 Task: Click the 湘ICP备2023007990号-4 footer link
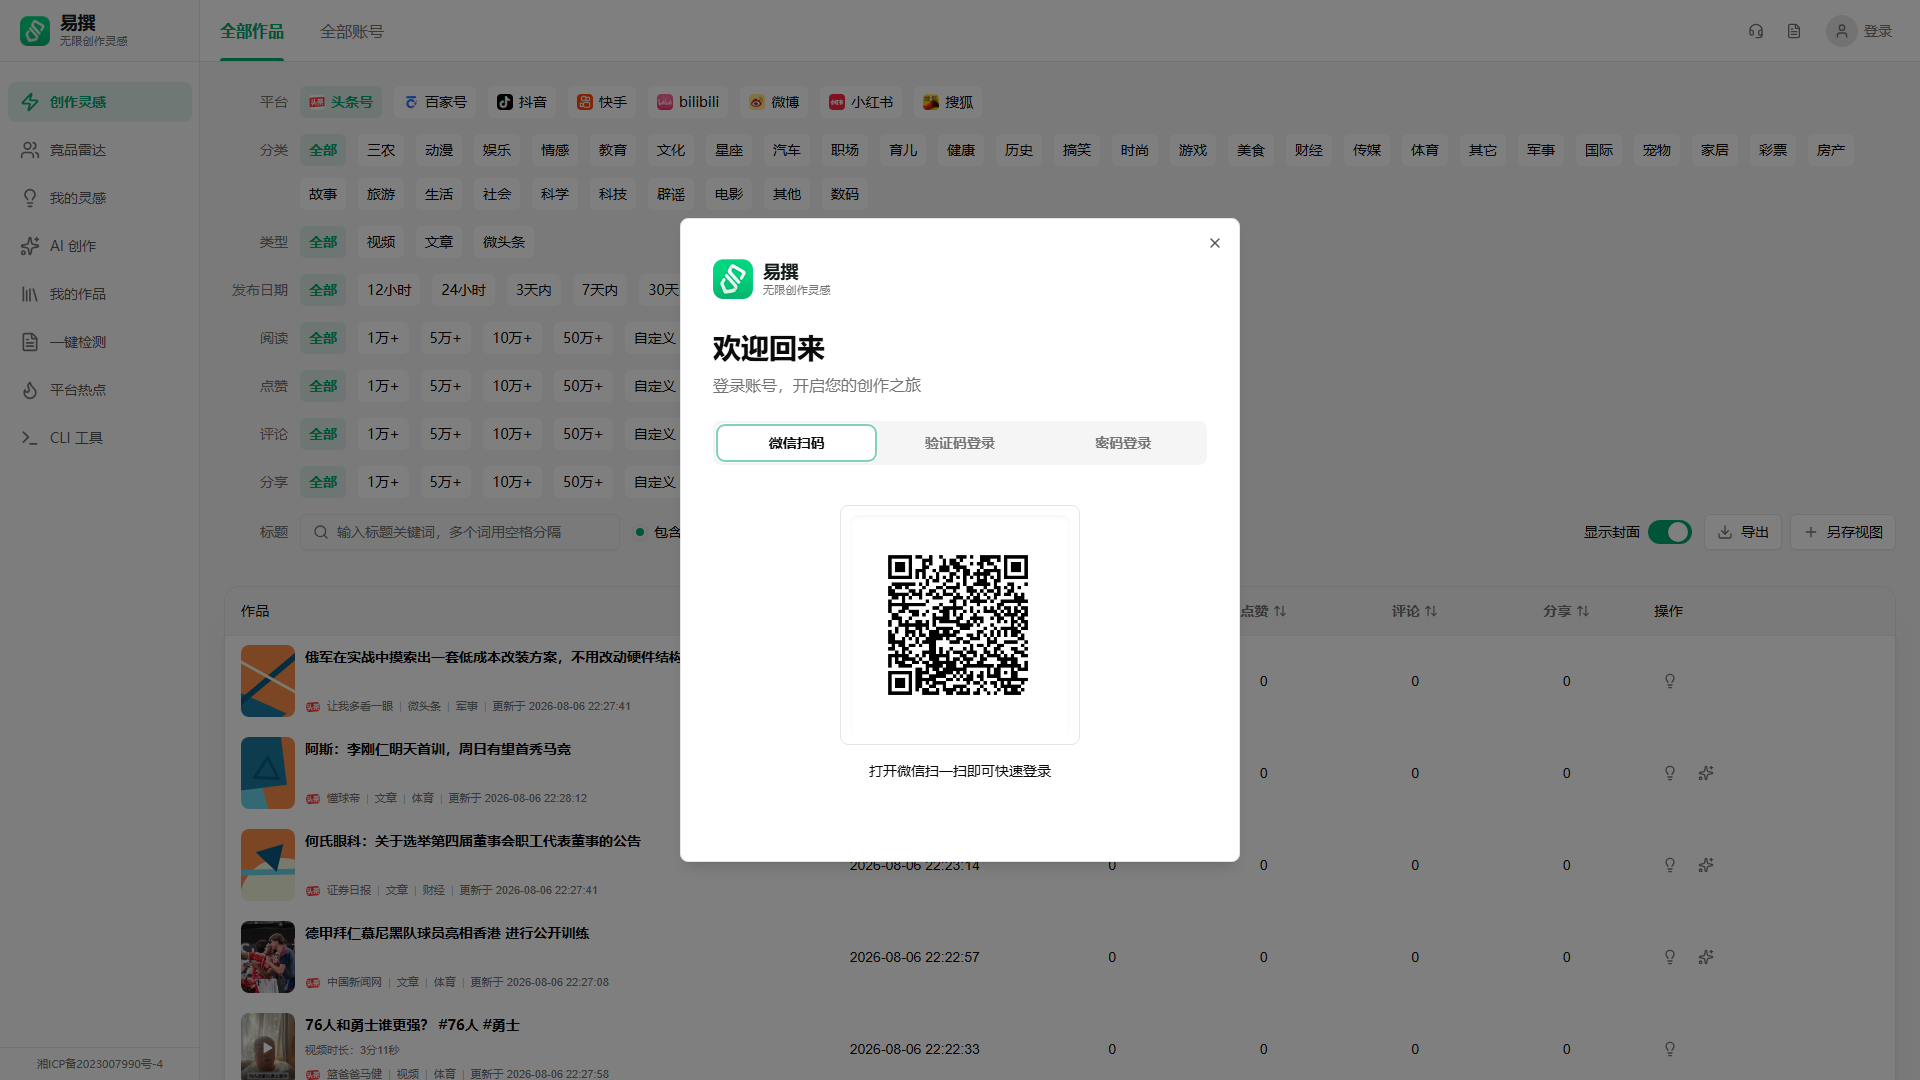click(x=100, y=1064)
